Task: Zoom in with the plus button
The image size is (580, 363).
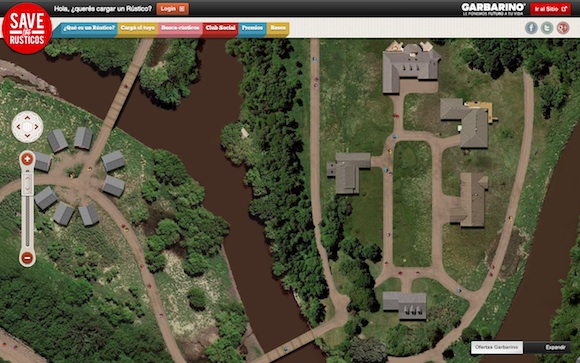Action: point(27,159)
